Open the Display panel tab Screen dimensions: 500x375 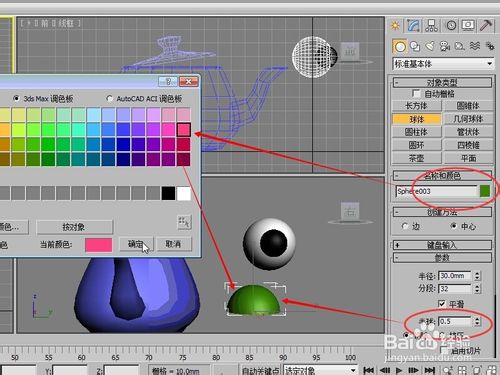point(468,26)
